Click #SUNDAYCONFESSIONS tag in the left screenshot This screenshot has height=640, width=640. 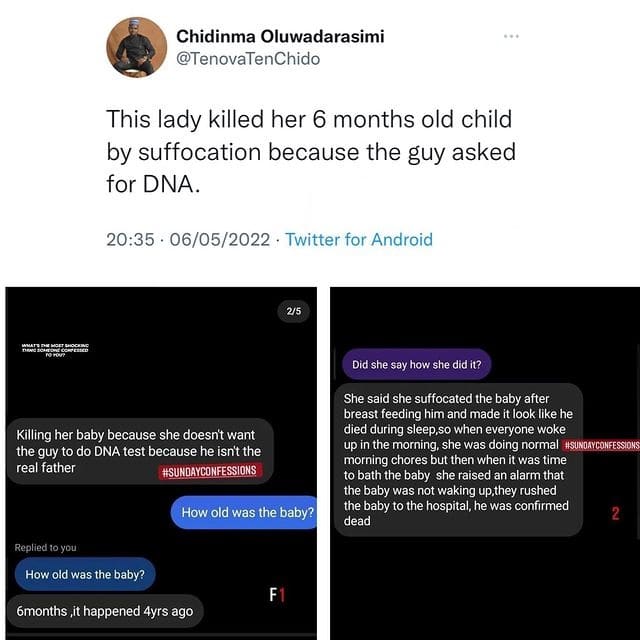[x=209, y=471]
